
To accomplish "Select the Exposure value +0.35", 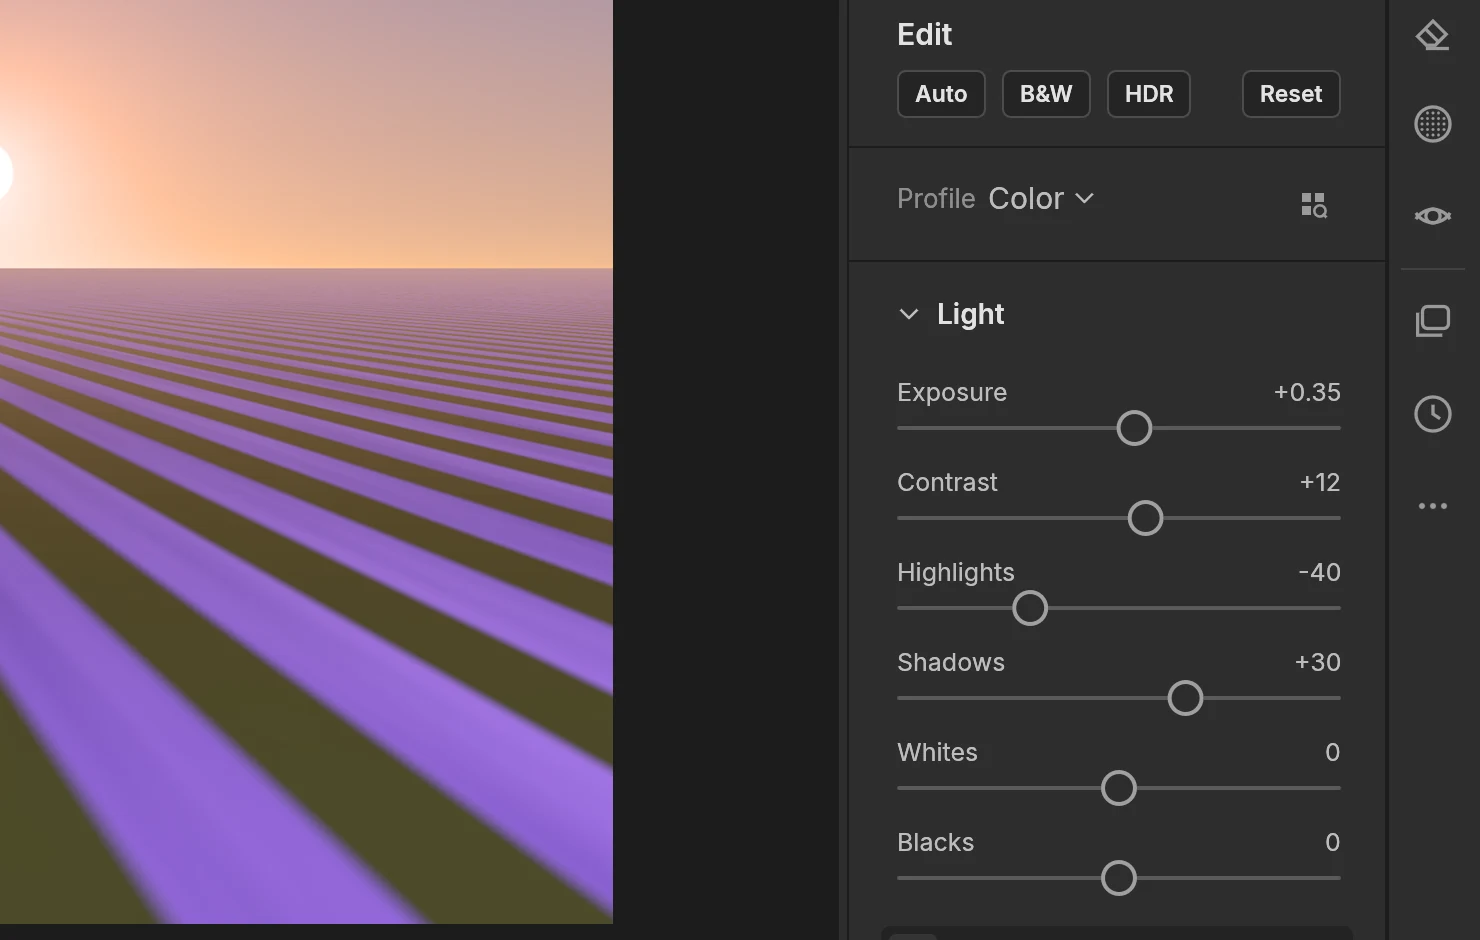I will point(1307,392).
